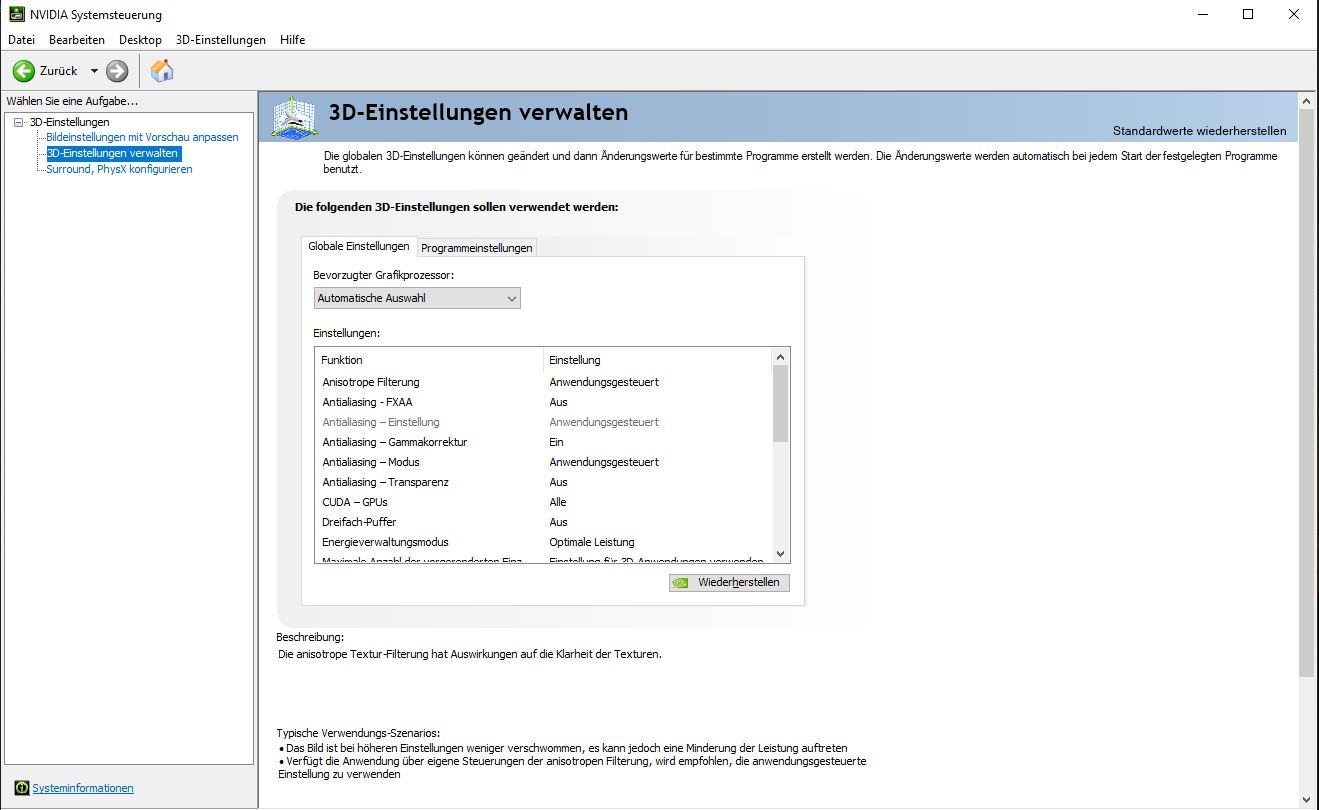The image size is (1319, 810).
Task: Minimize the NVIDIA Systemsteuerung window
Action: coord(1203,14)
